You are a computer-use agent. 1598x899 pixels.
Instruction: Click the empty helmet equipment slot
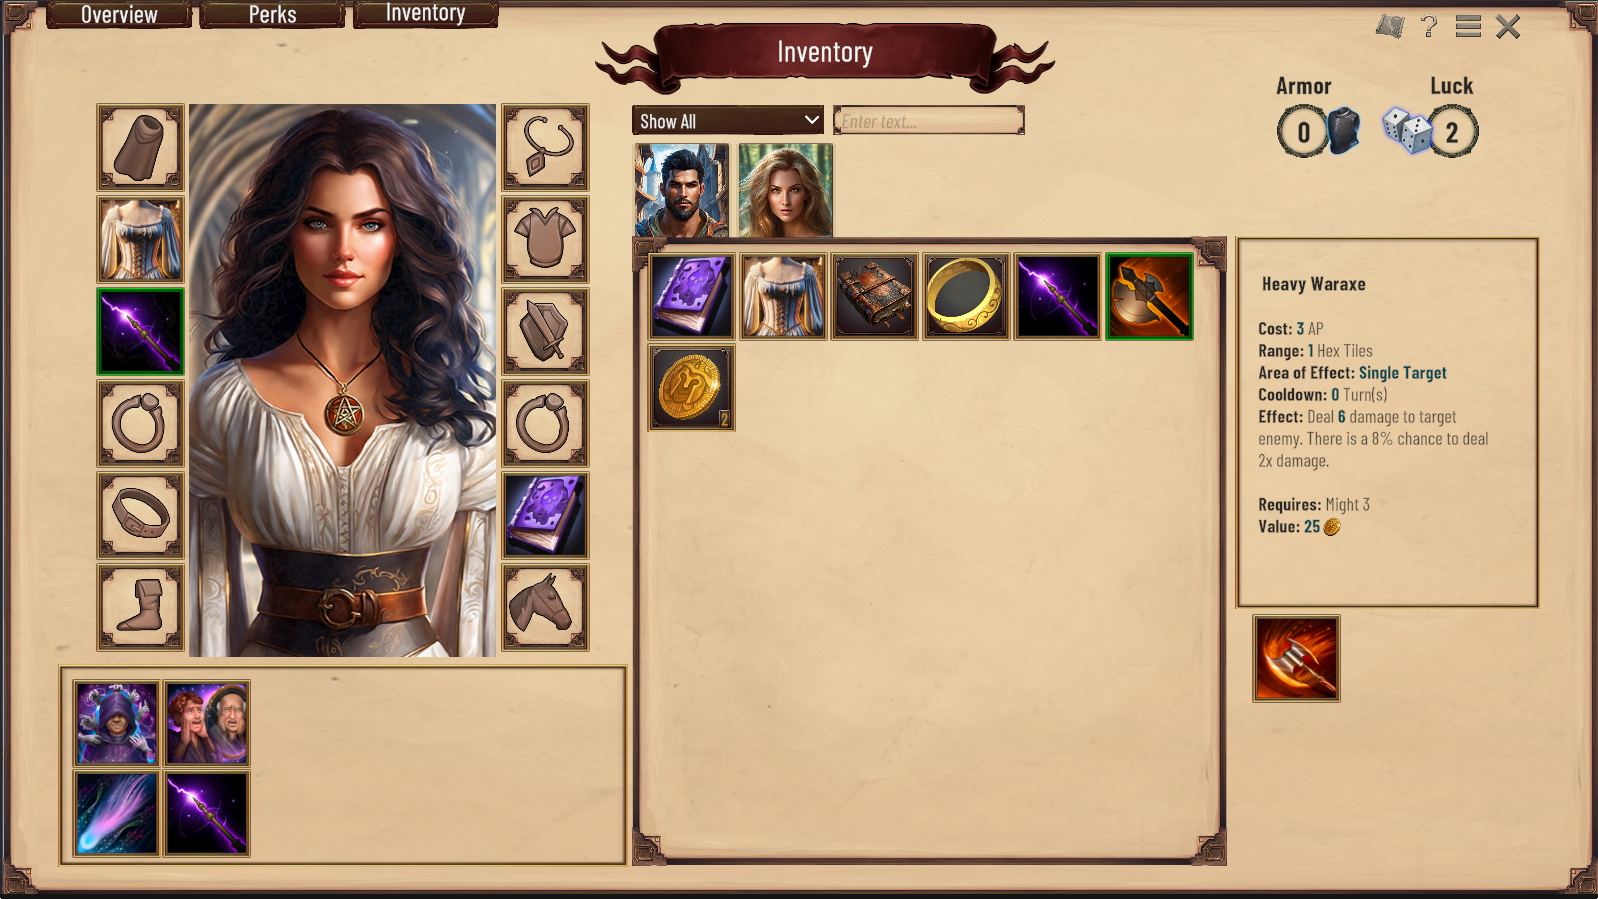(141, 148)
